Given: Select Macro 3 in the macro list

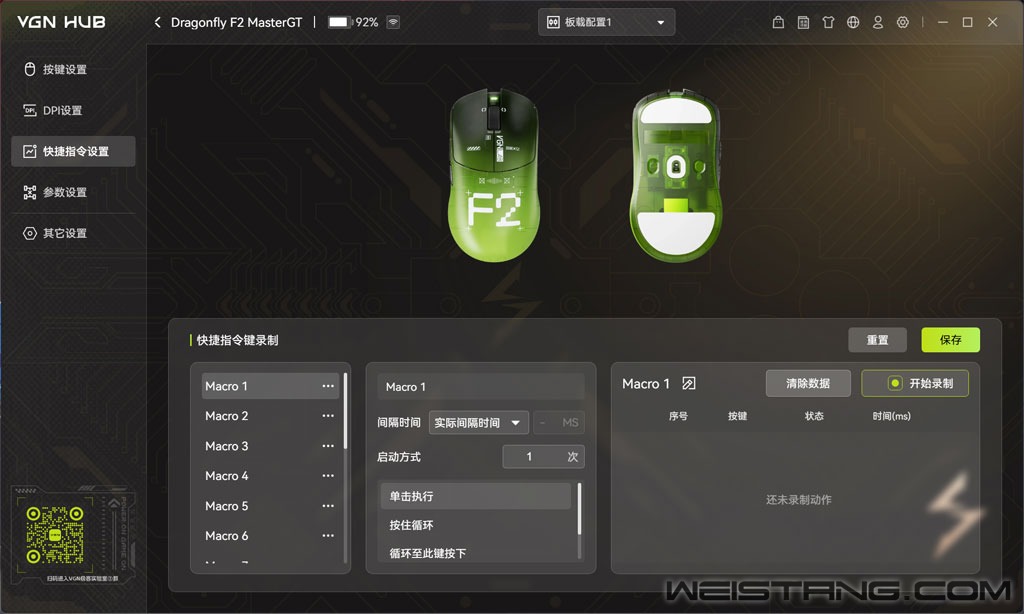Looking at the screenshot, I should pos(270,445).
